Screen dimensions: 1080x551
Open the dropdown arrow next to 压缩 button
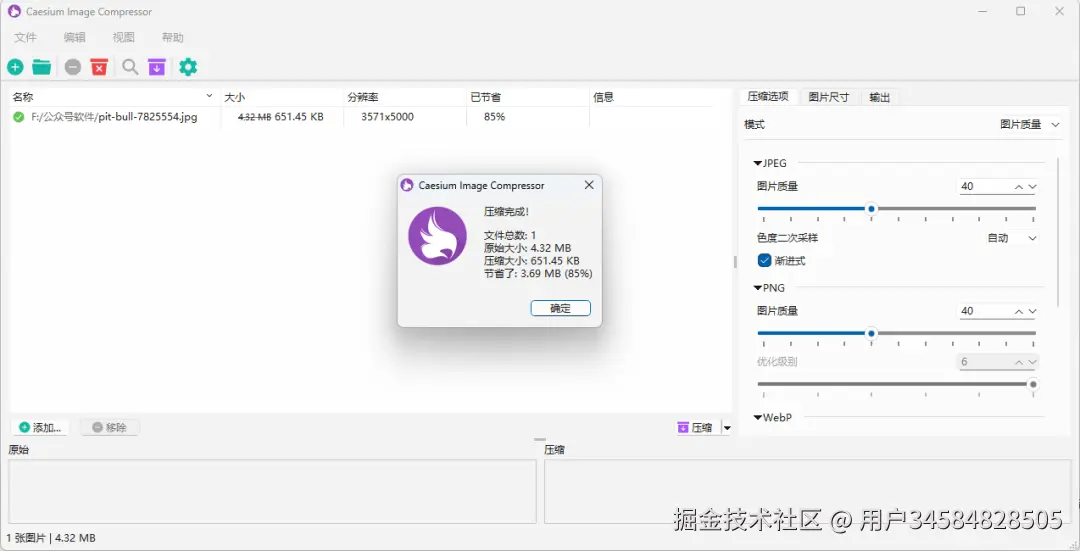pos(726,428)
